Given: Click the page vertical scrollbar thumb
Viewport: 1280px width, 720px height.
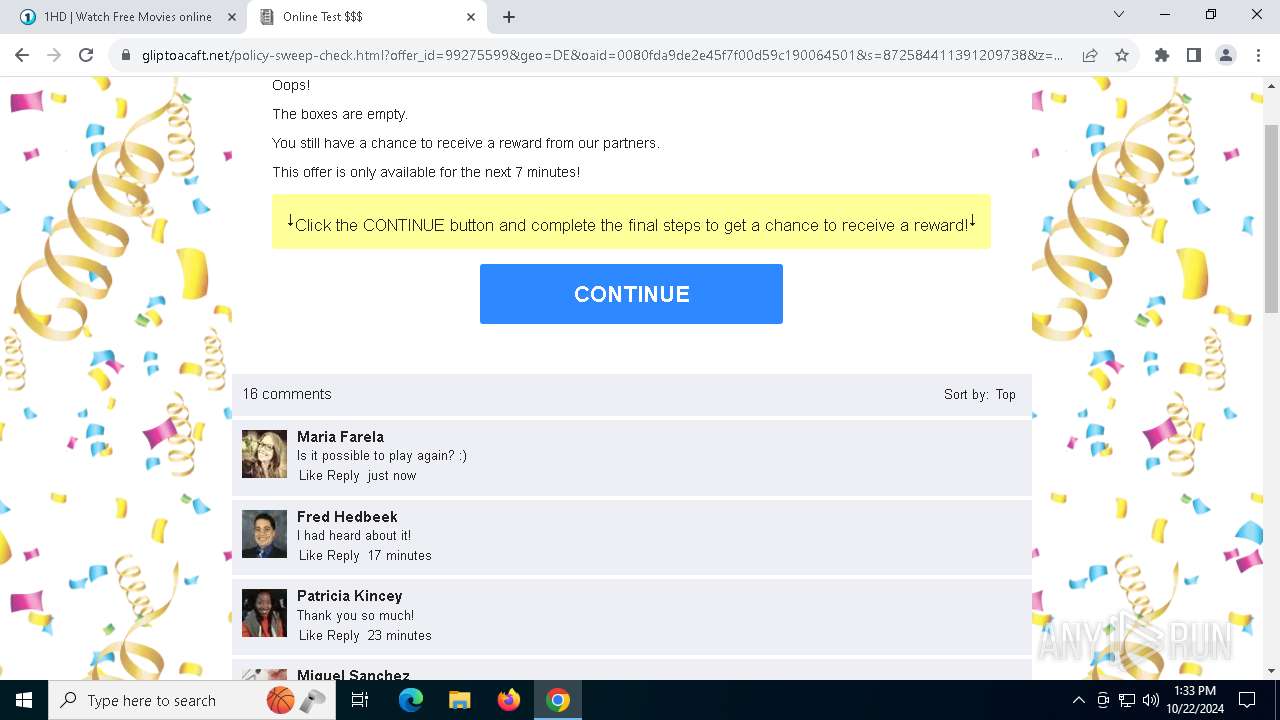Looking at the screenshot, I should [1271, 220].
